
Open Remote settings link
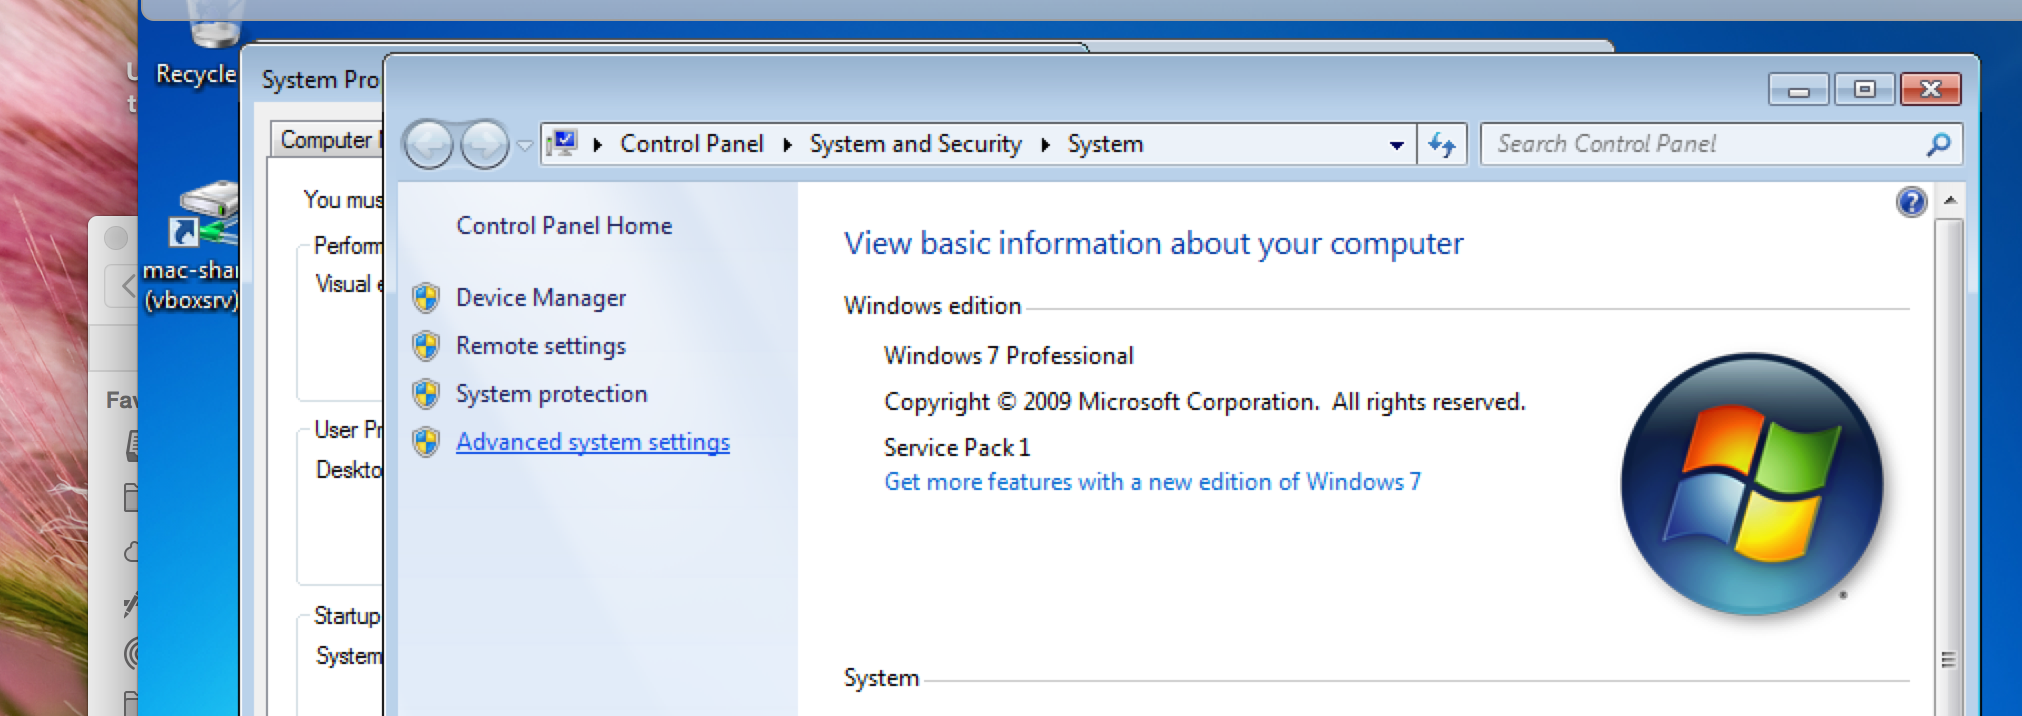point(540,346)
